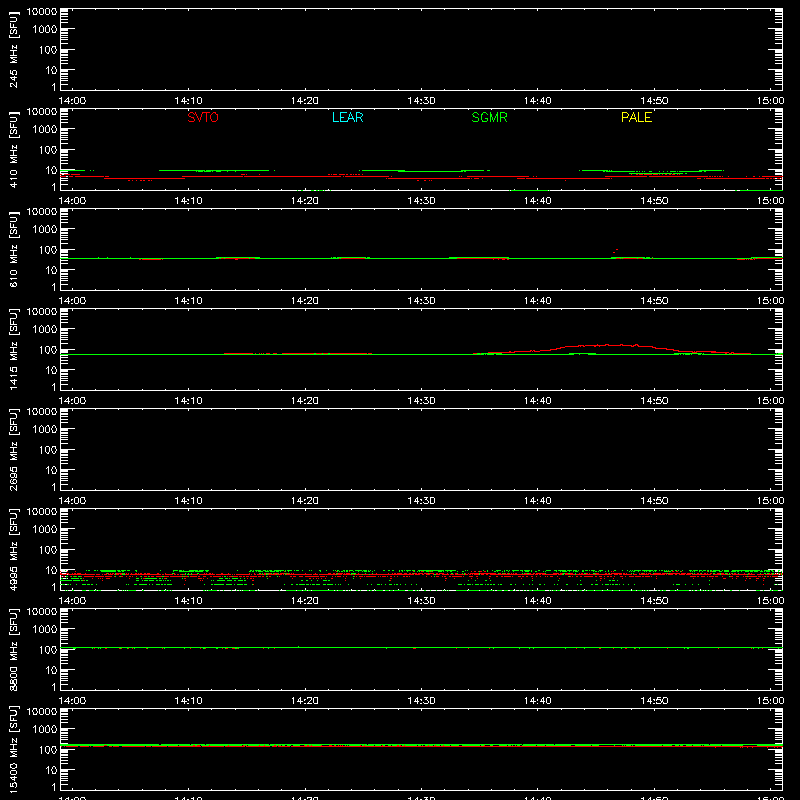The height and width of the screenshot is (800, 800).
Task: Click the 1000 tick value on 15400 MHz axis
Action: click(45, 730)
